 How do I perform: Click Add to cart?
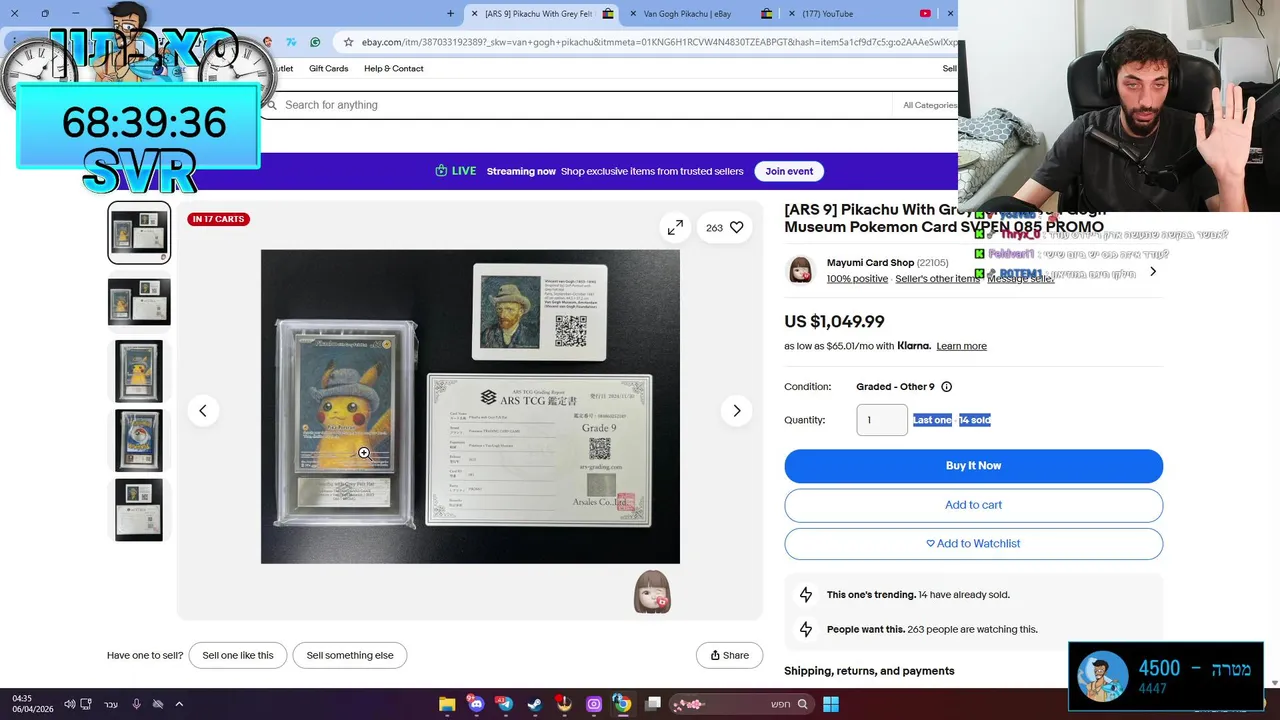[973, 505]
